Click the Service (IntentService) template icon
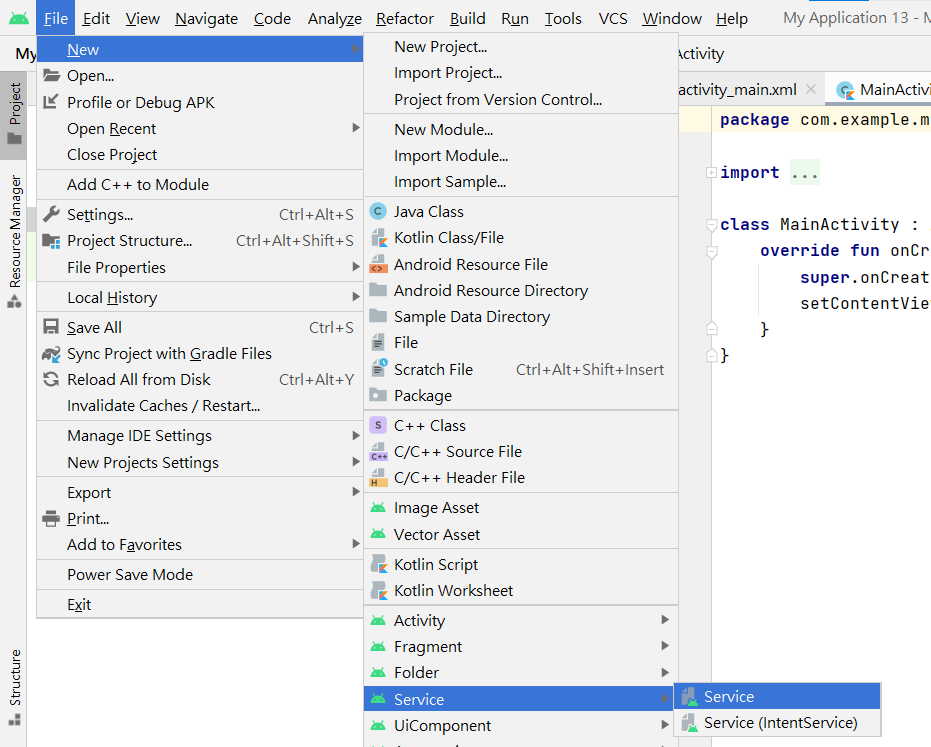931x747 pixels. tap(689, 723)
